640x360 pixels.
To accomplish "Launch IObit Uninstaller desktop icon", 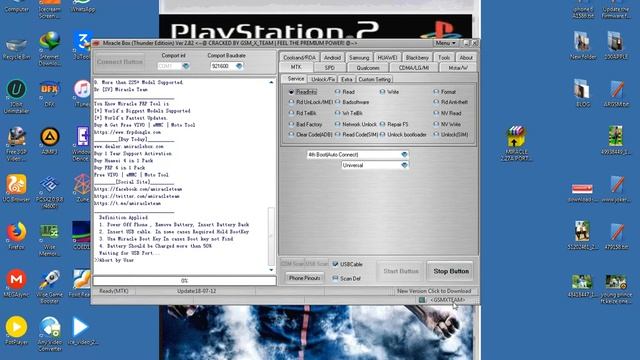I will click(16, 97).
